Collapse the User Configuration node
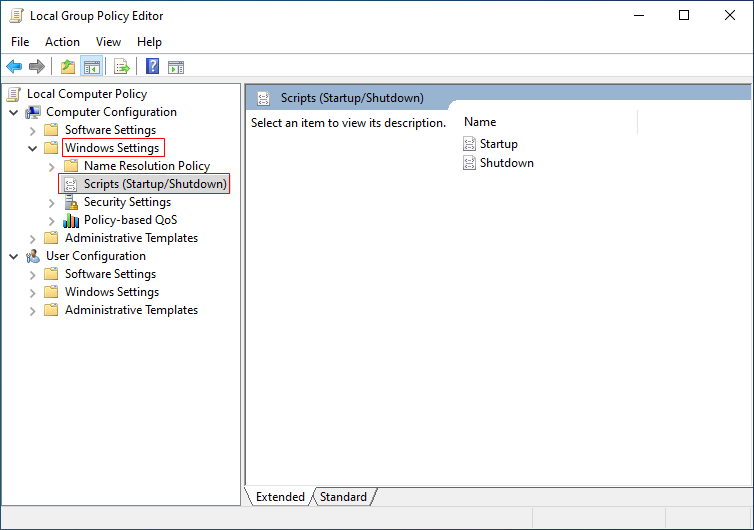 [14, 257]
